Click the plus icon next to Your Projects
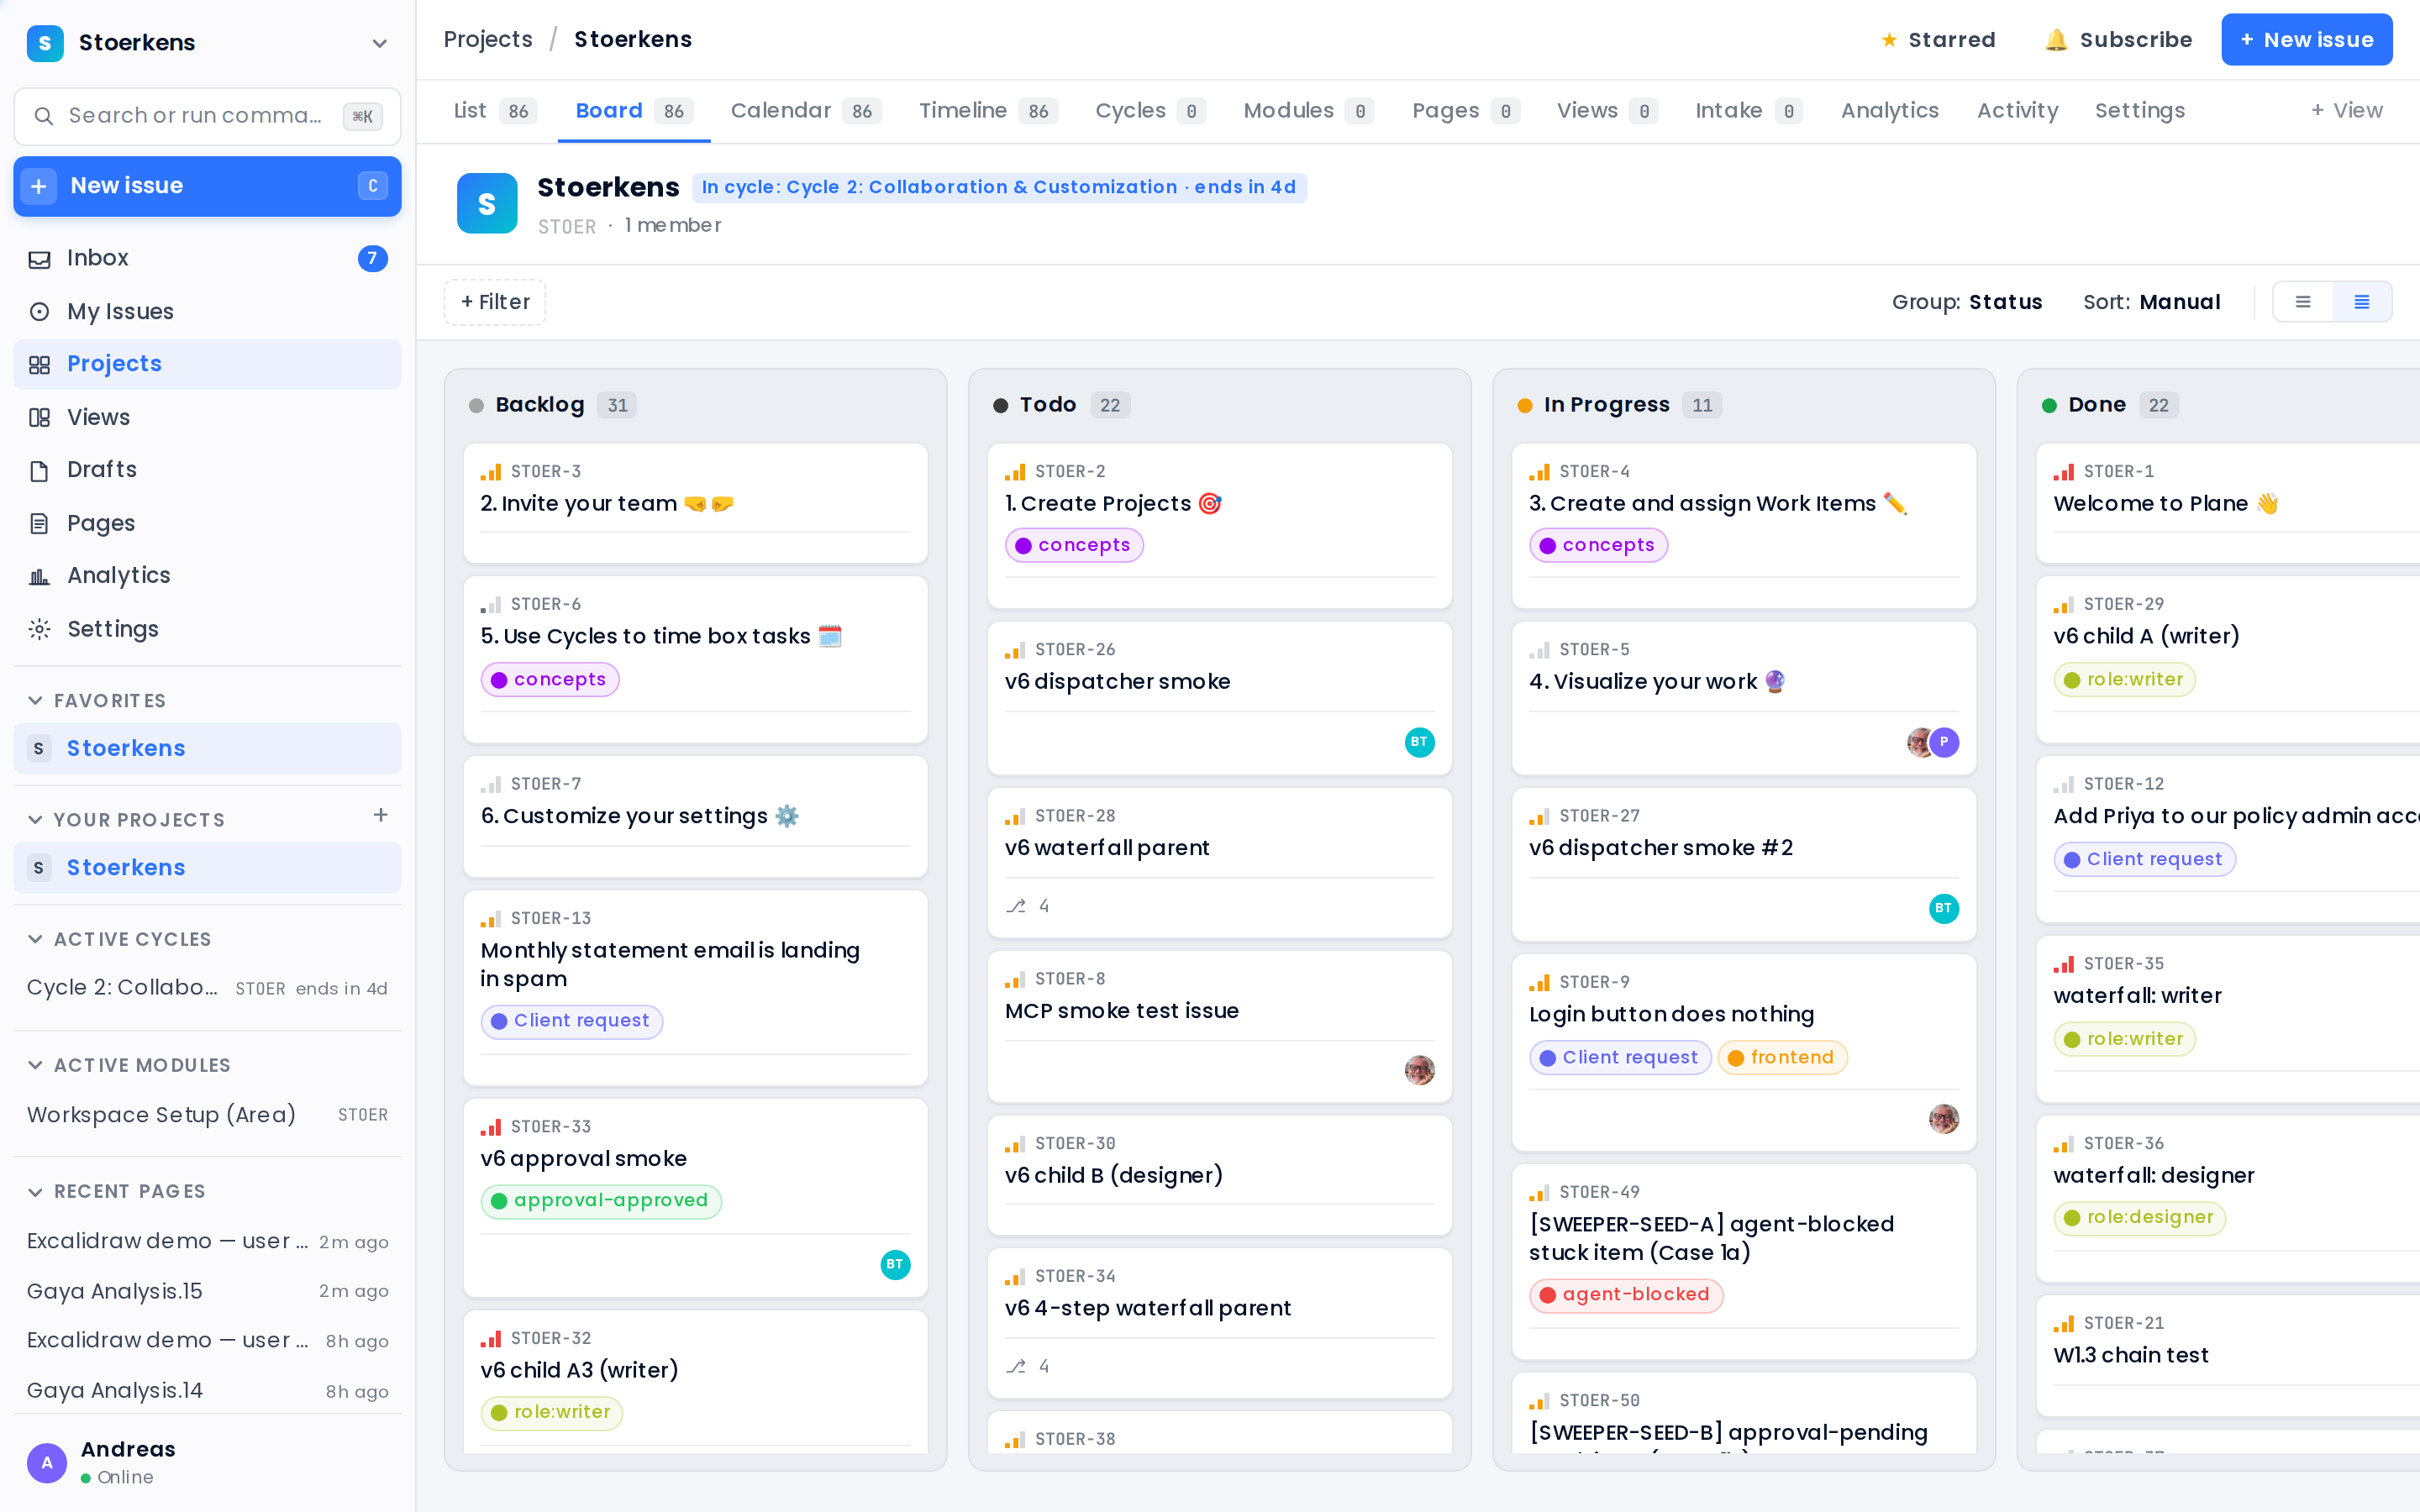Image resolution: width=2420 pixels, height=1512 pixels. point(380,816)
